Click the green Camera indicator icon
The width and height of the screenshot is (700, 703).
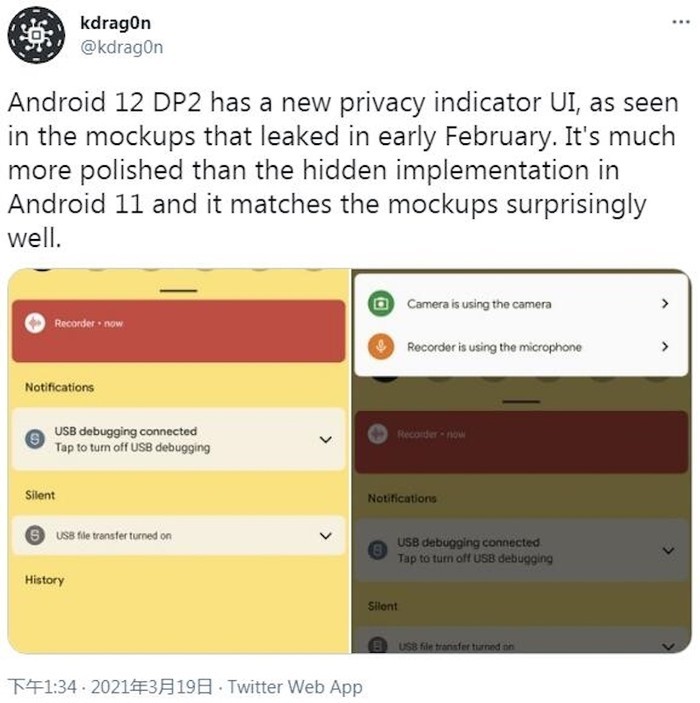point(379,303)
